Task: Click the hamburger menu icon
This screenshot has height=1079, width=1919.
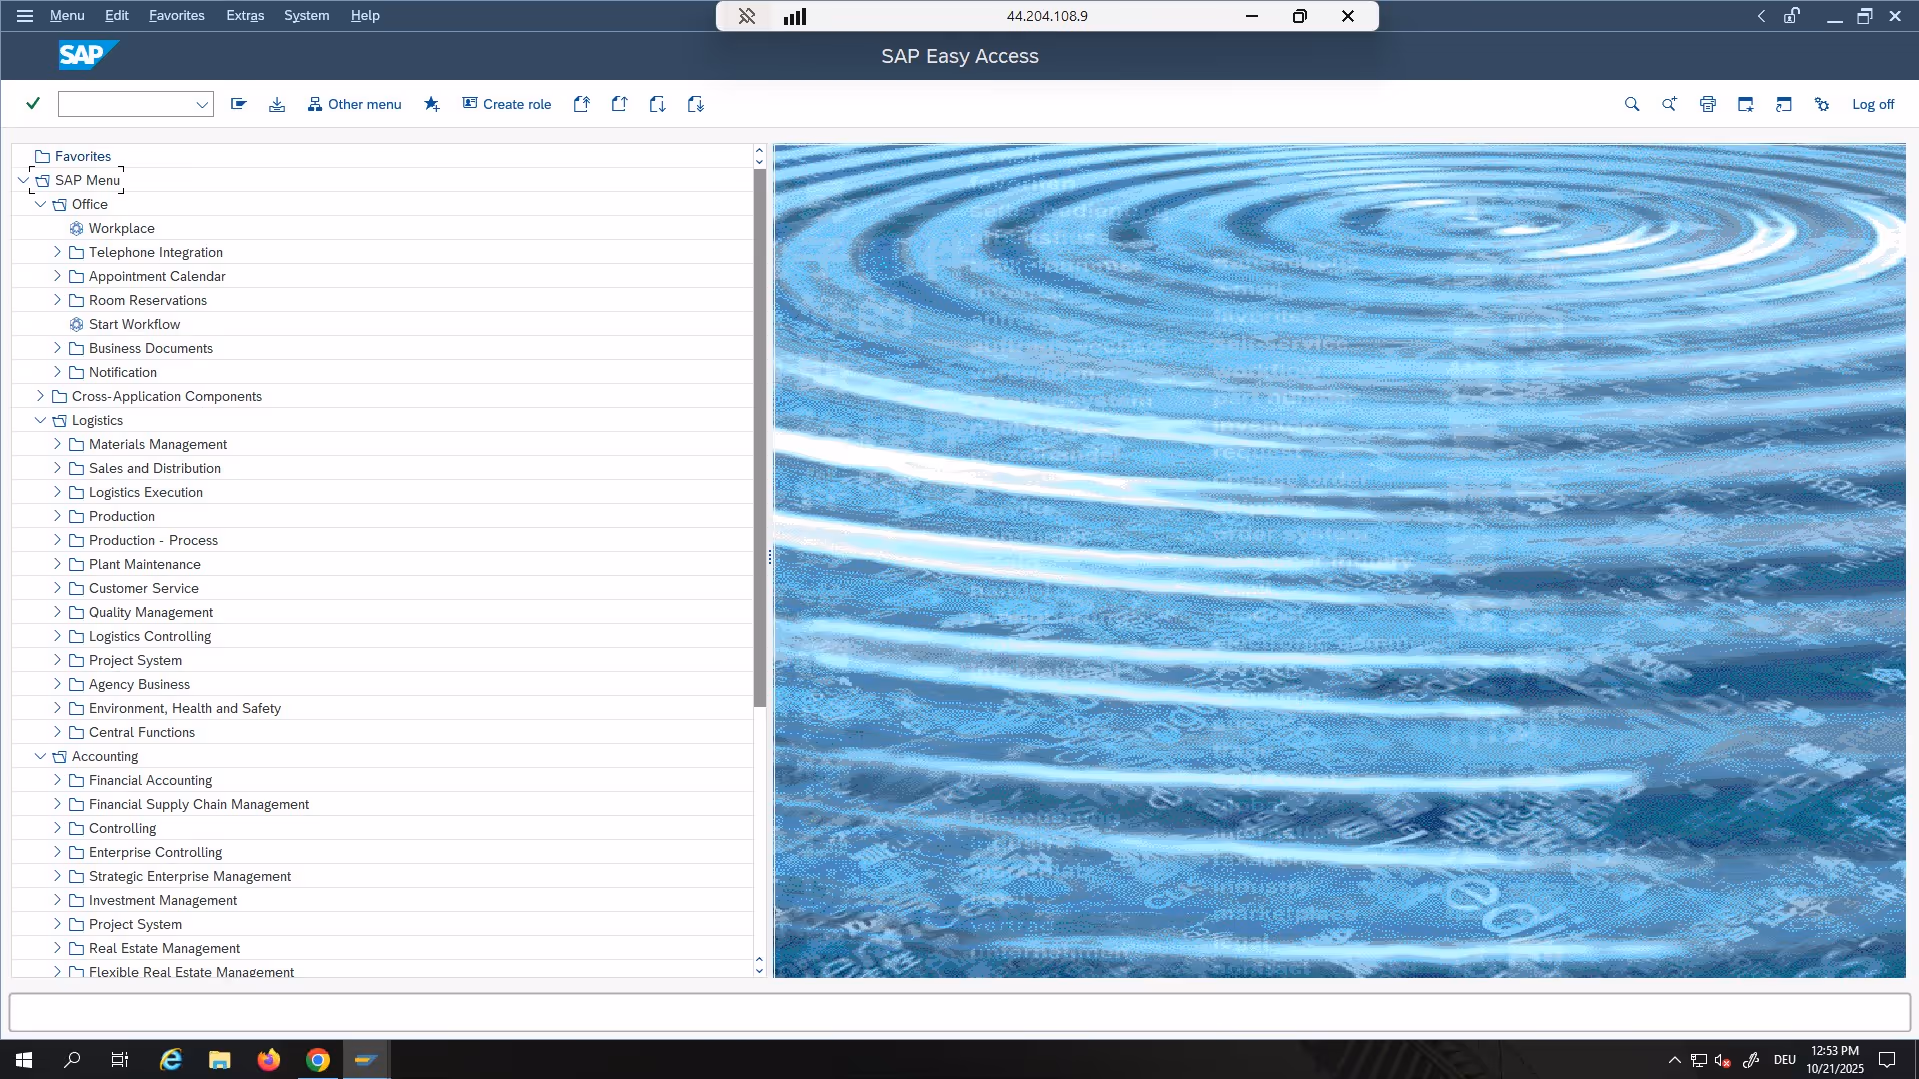Action: (x=25, y=16)
